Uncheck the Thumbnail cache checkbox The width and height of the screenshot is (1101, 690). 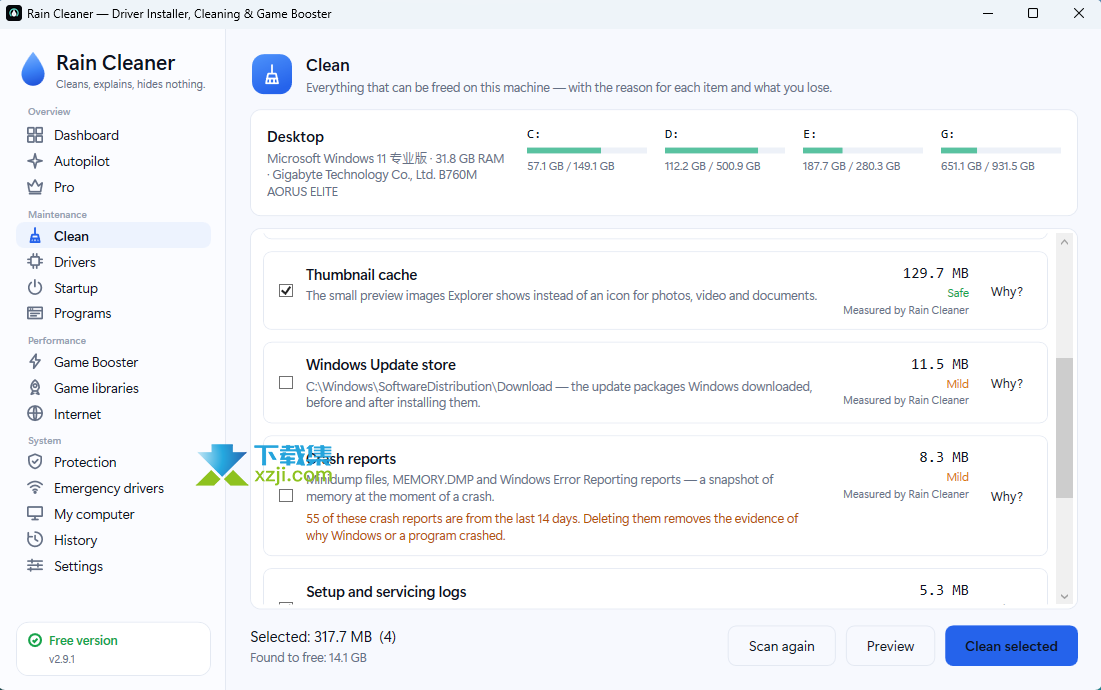click(x=286, y=291)
